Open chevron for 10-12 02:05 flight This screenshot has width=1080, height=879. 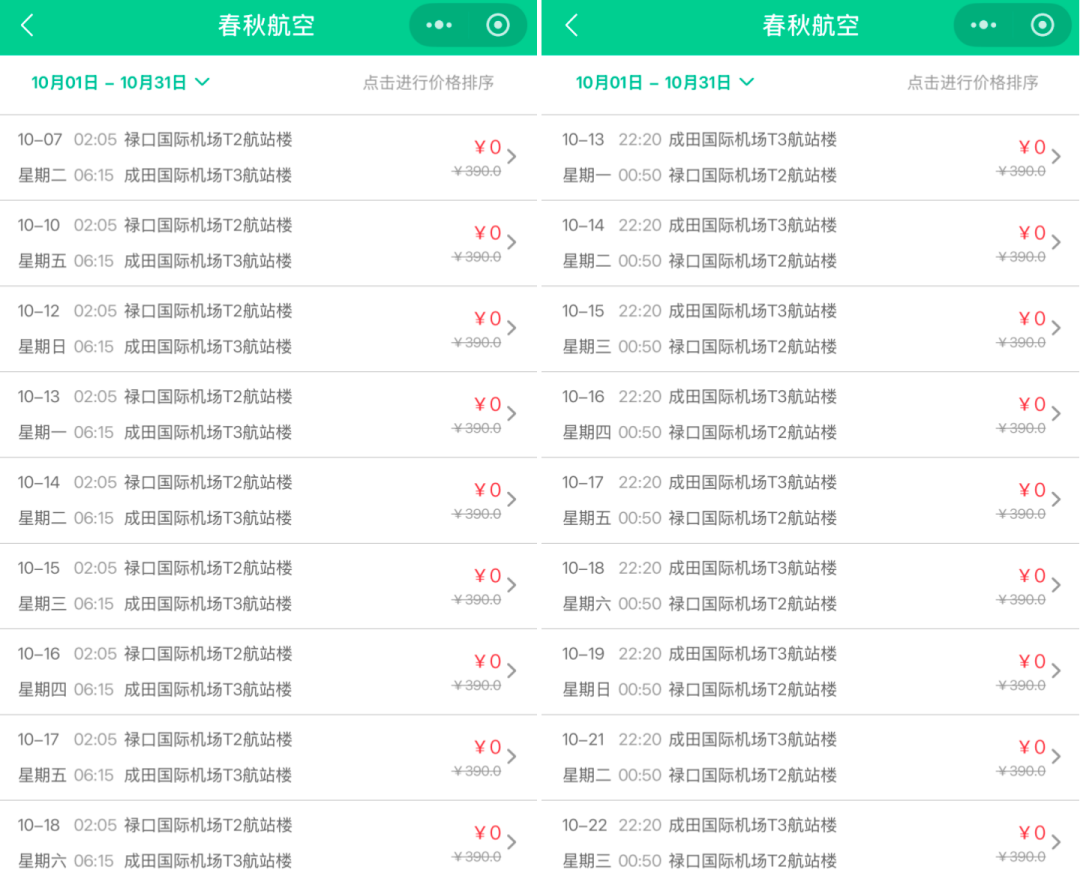pos(512,328)
